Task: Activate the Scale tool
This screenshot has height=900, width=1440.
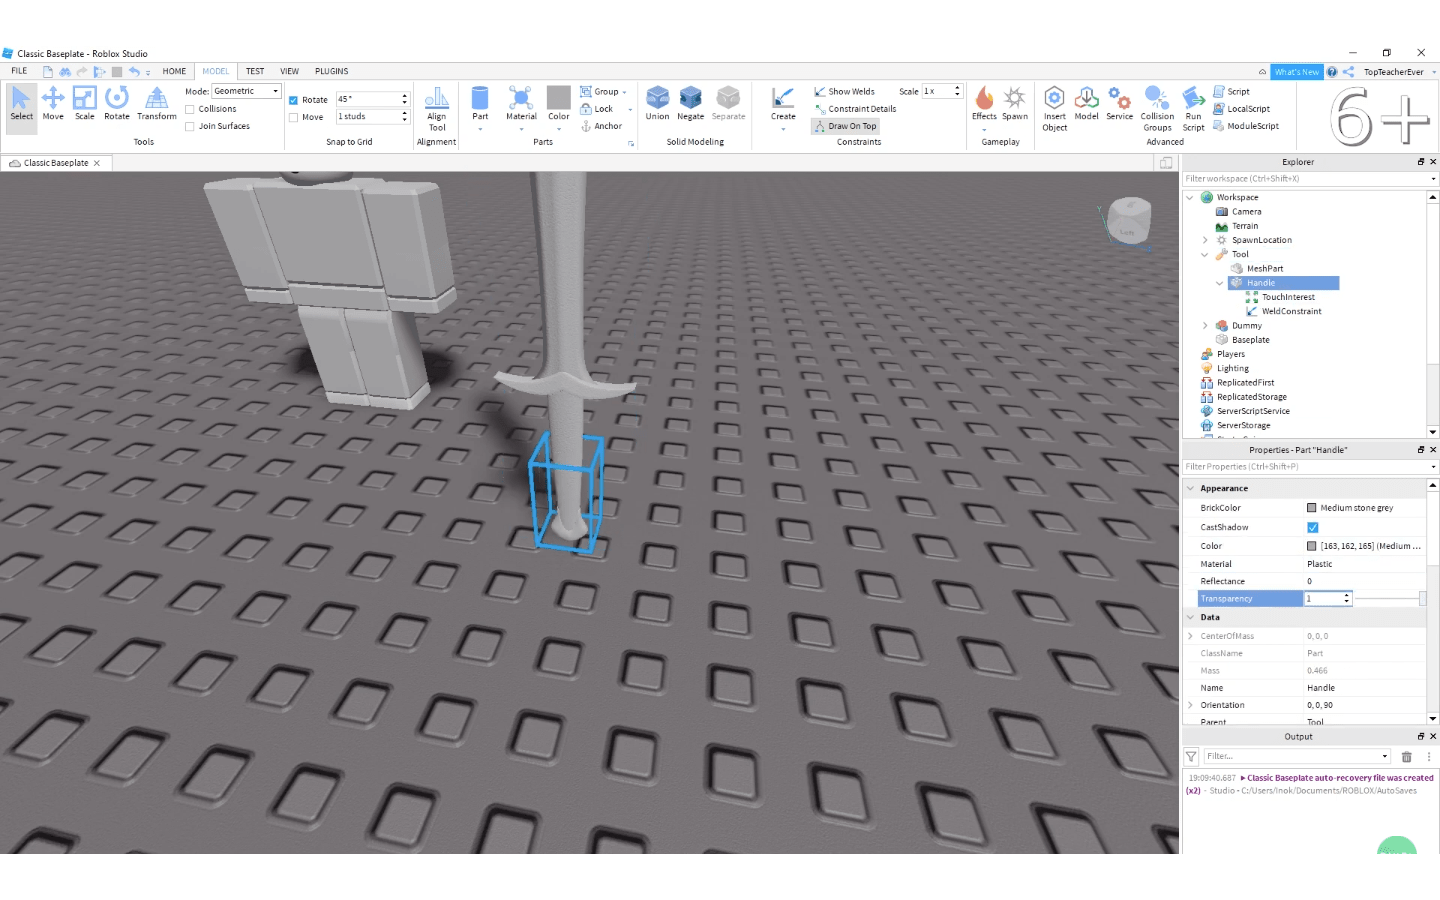Action: click(x=85, y=104)
